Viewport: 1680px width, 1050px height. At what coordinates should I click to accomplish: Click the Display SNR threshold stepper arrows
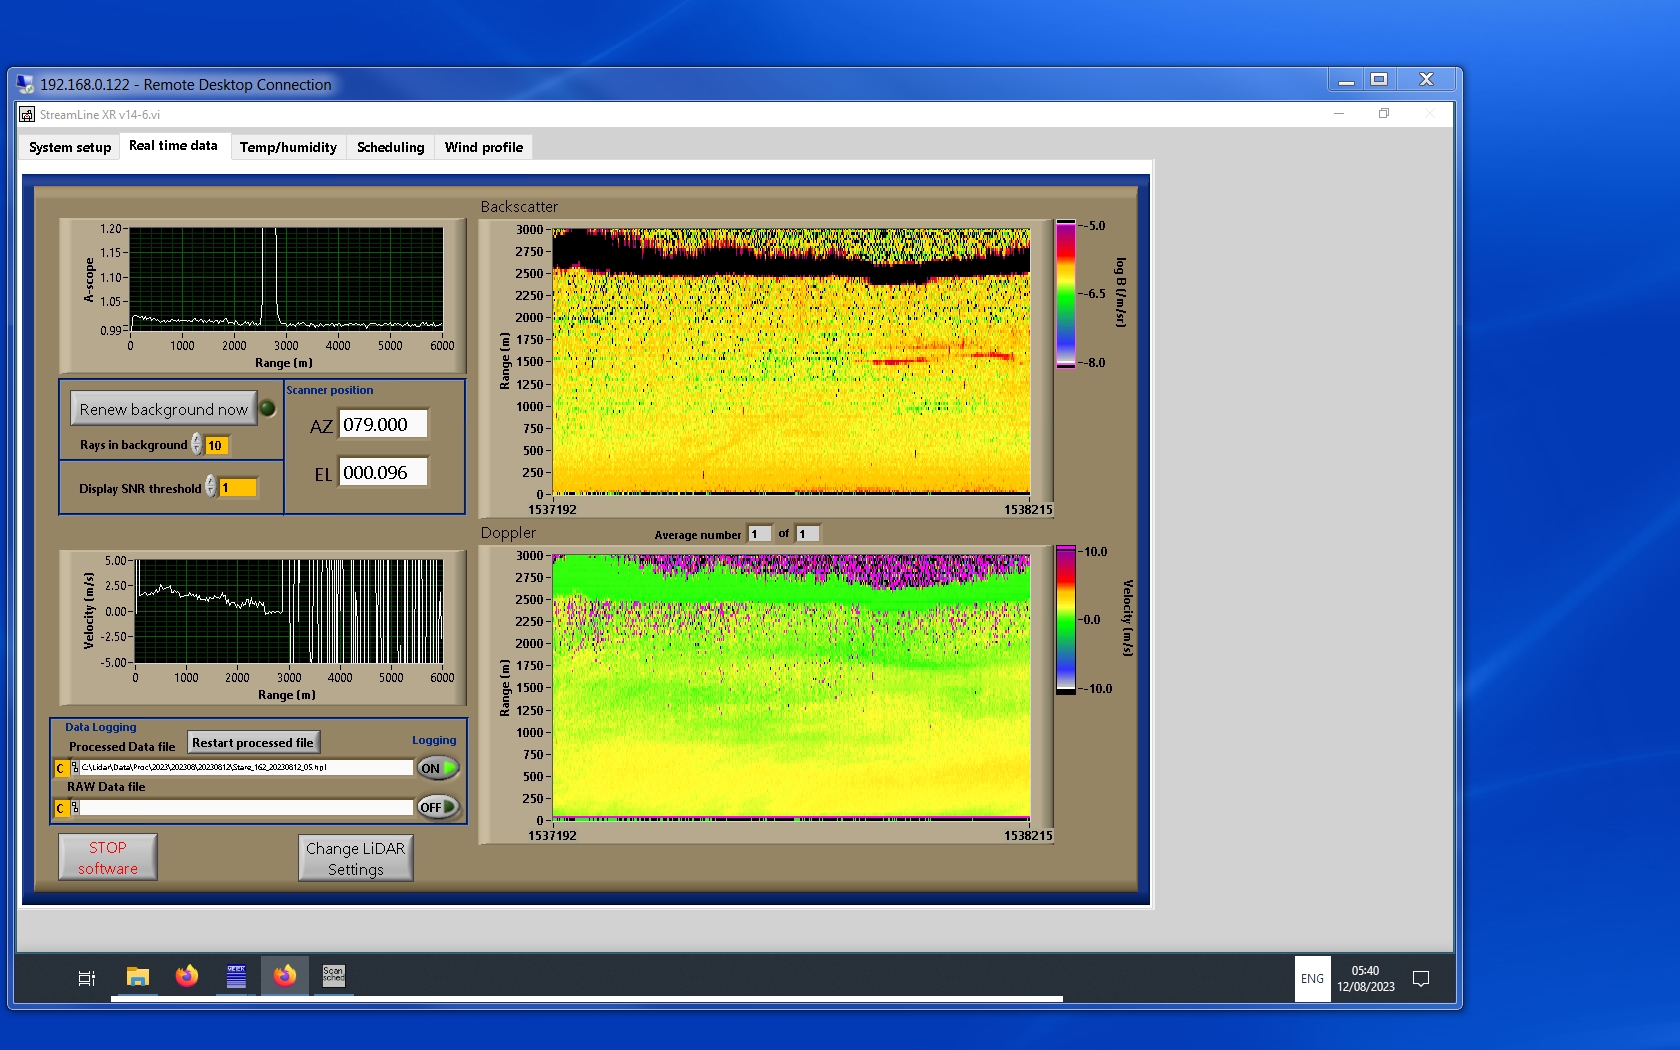click(x=211, y=487)
